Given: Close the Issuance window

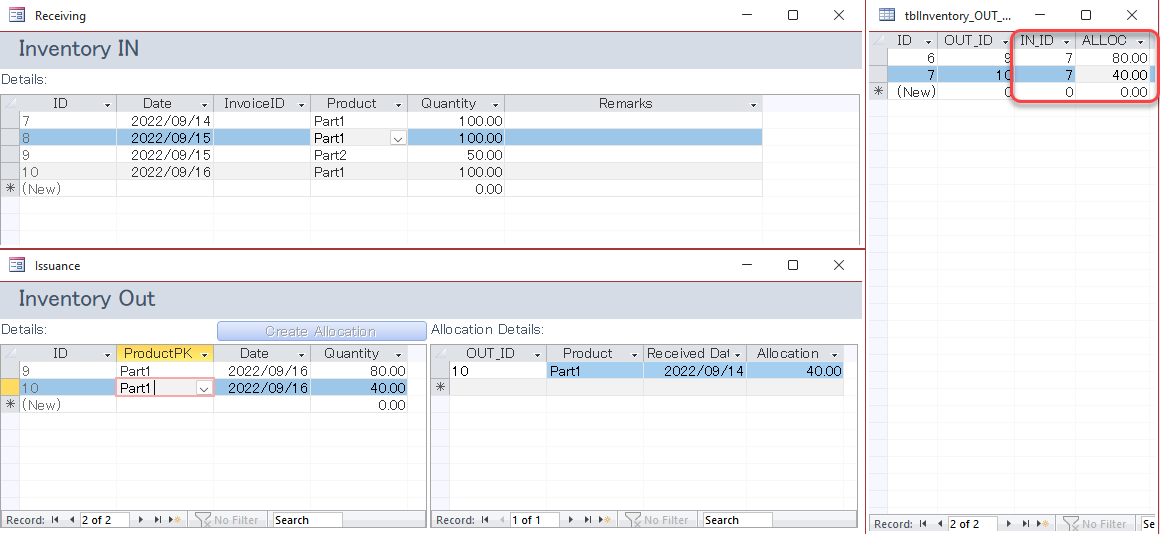Looking at the screenshot, I should point(838,265).
